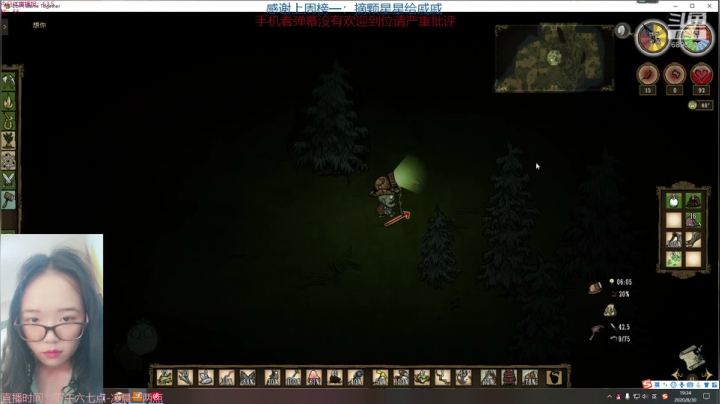Open the Science crafting tab with atom icon
This screenshot has width=720, height=404.
coord(8,161)
